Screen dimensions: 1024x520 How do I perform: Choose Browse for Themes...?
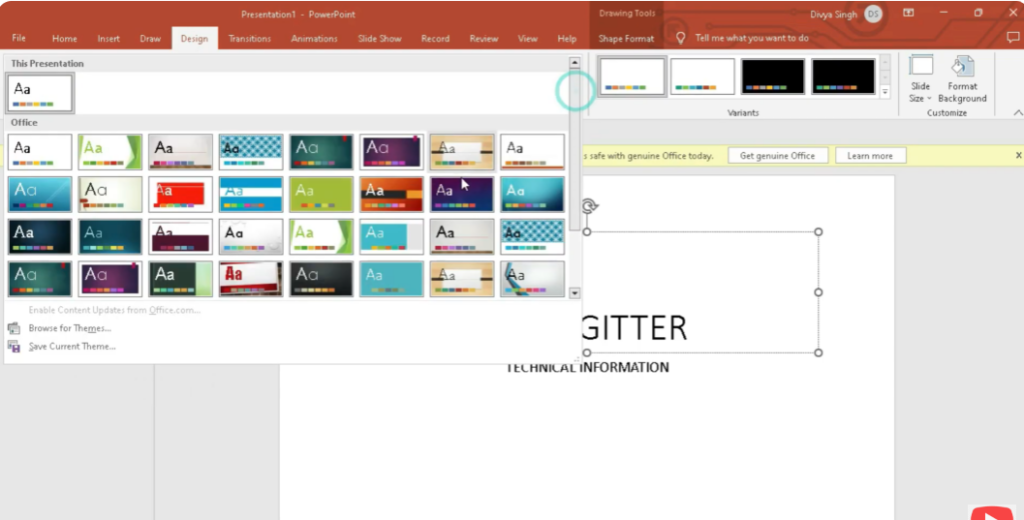coord(70,328)
